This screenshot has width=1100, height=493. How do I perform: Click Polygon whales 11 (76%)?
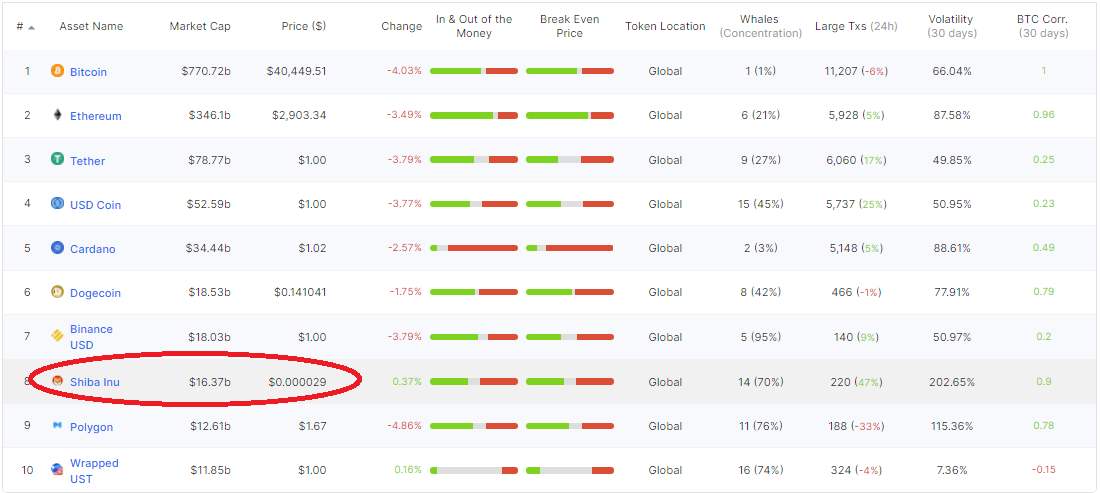tap(760, 426)
